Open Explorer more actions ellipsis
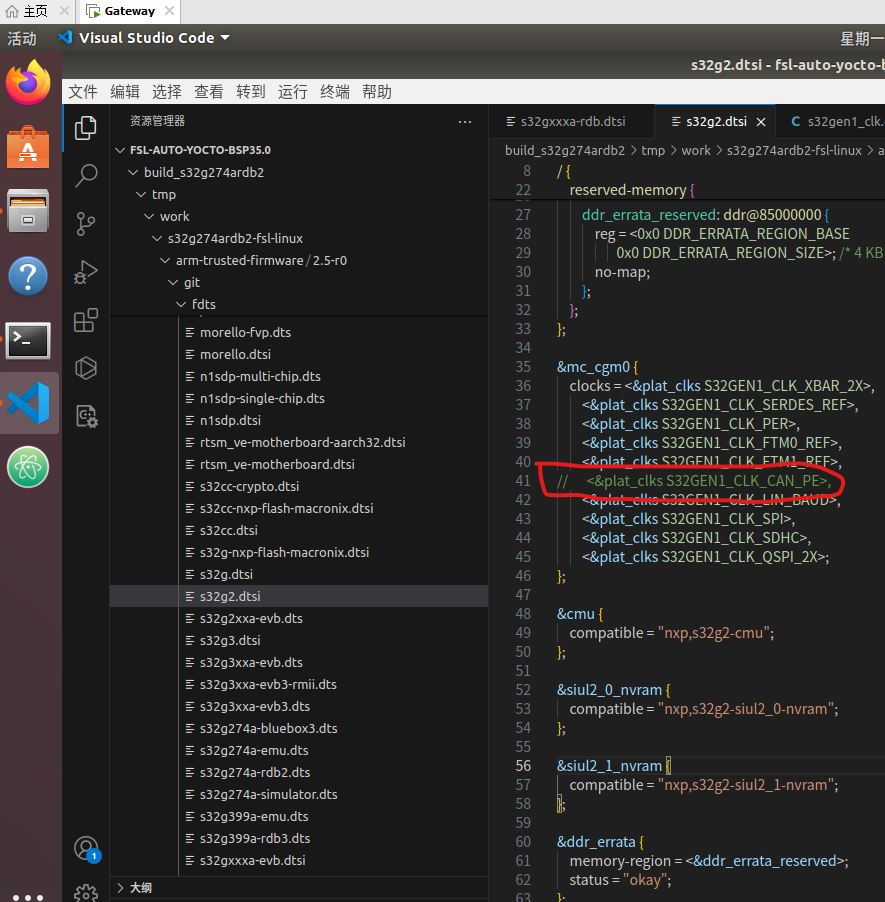Viewport: 885px width, 902px height. (465, 121)
